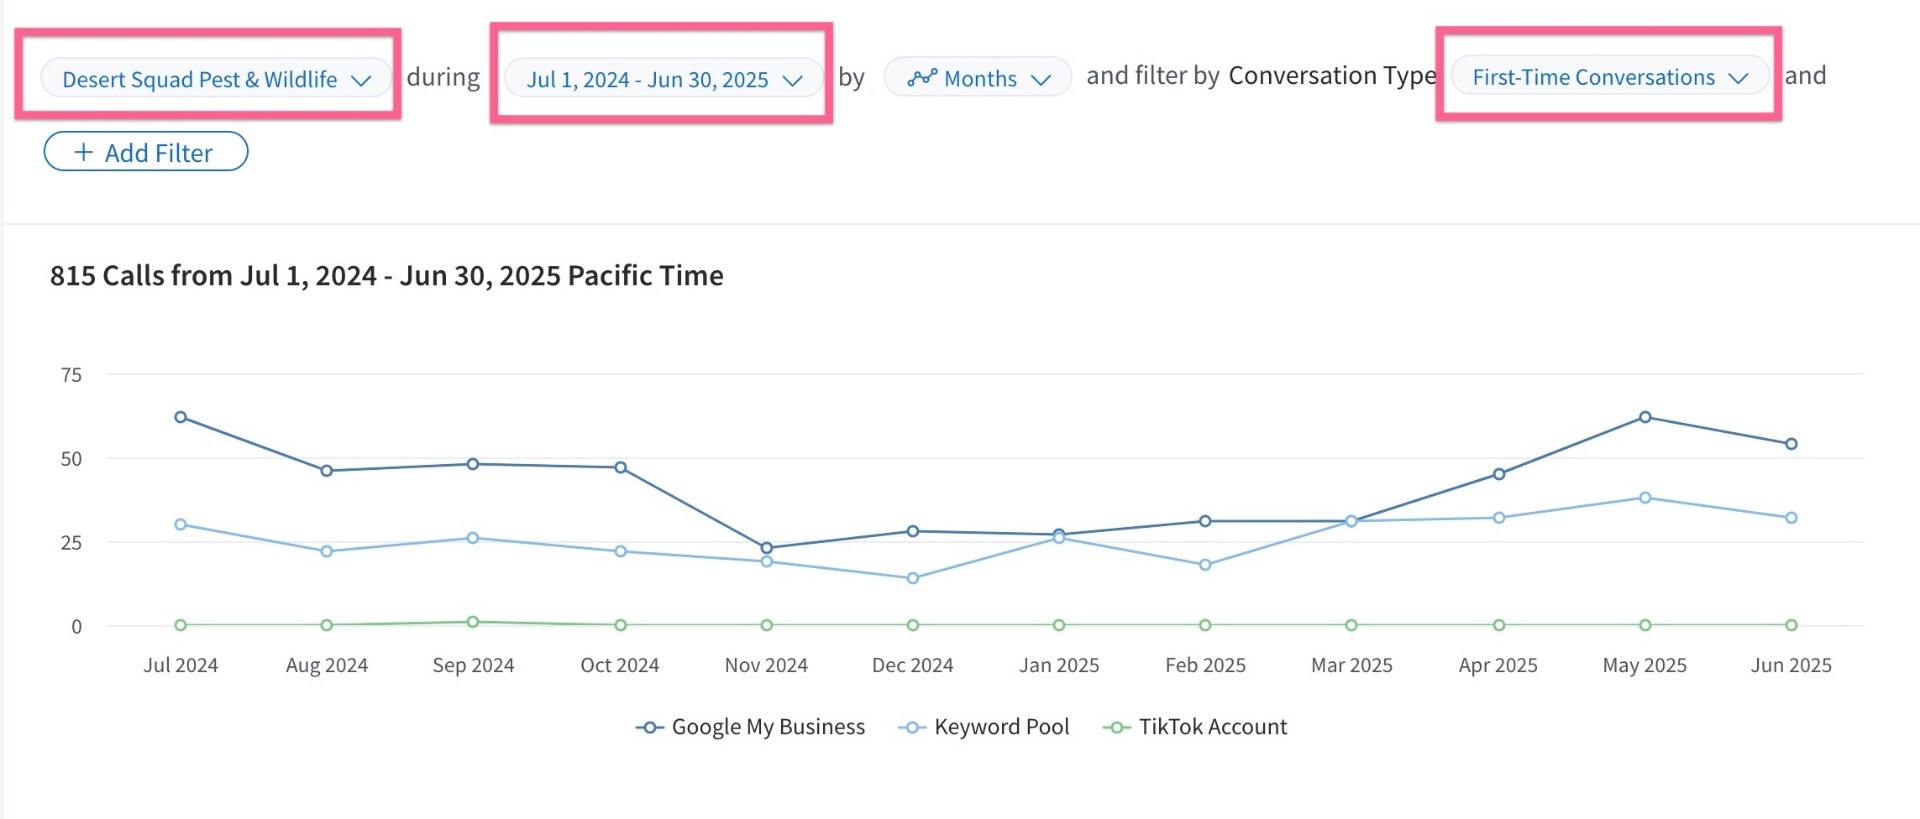
Task: Click Google My Business point at Nov 2024
Action: point(767,548)
